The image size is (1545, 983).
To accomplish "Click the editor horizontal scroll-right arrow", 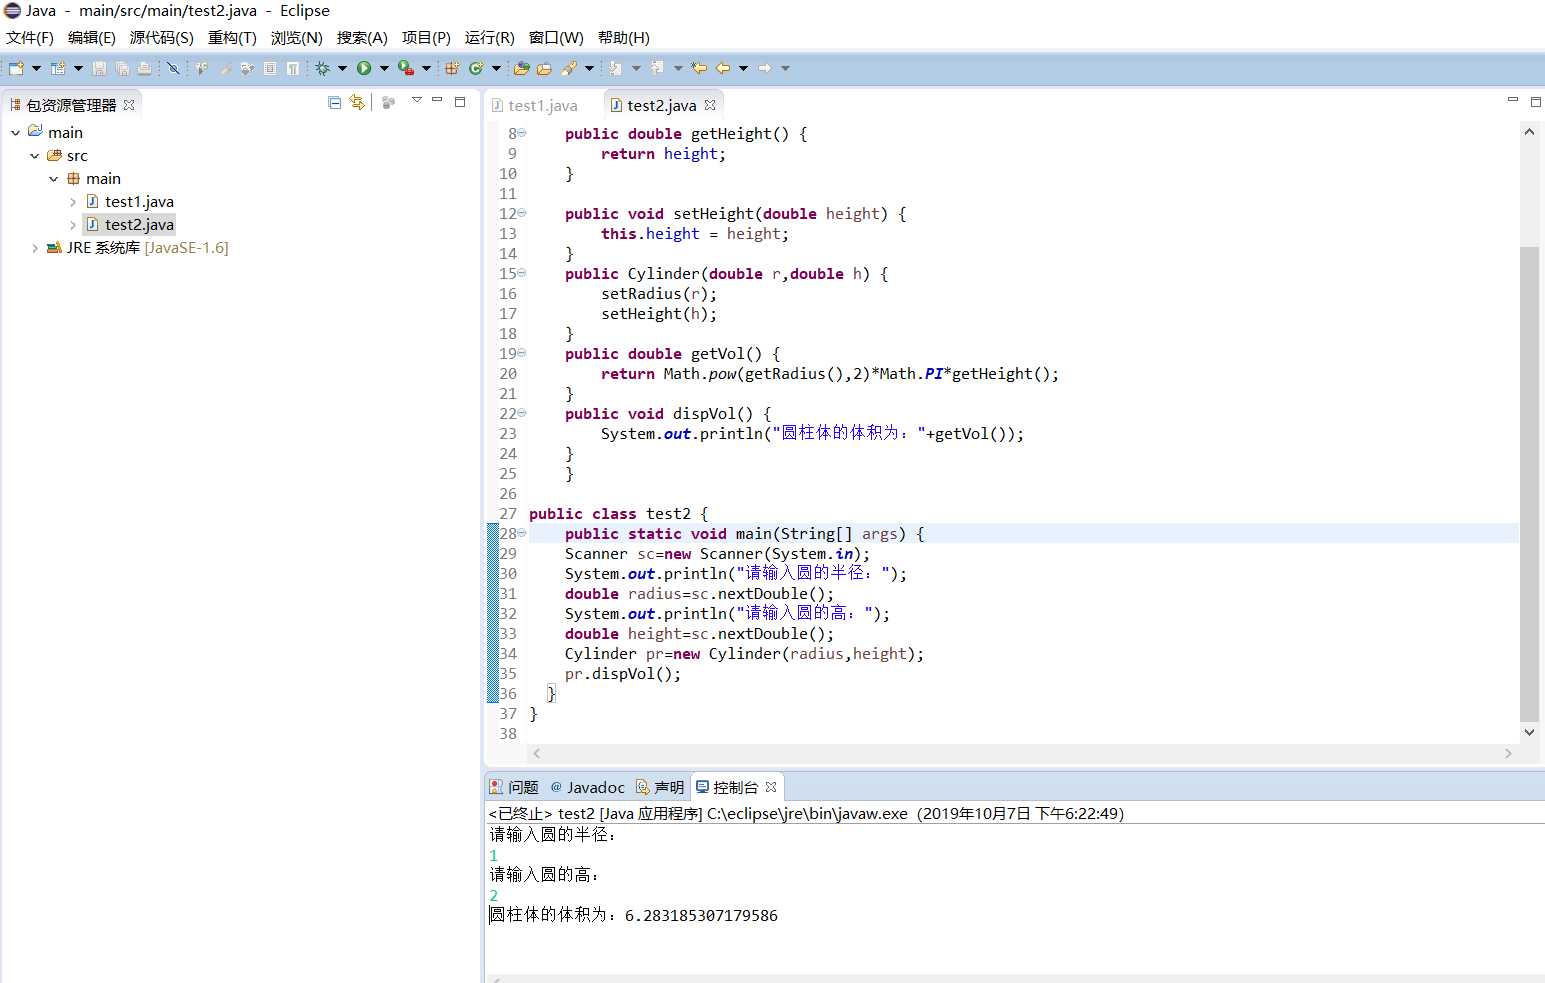I will (1508, 753).
